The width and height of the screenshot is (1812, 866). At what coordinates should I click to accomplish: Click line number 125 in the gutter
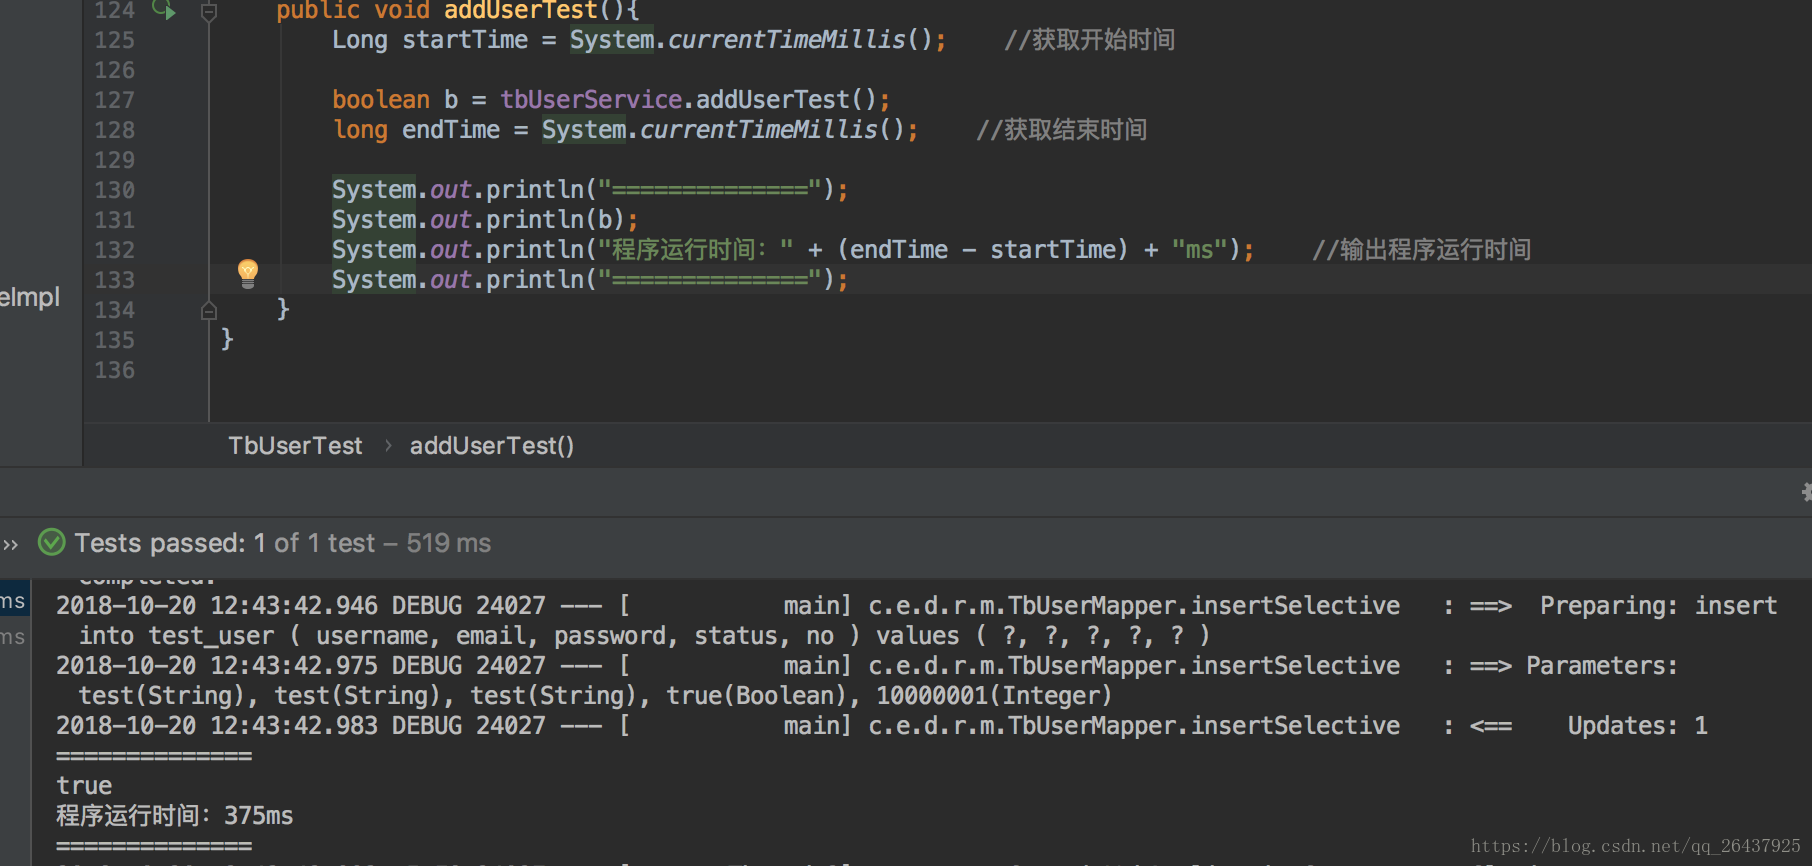coord(114,40)
